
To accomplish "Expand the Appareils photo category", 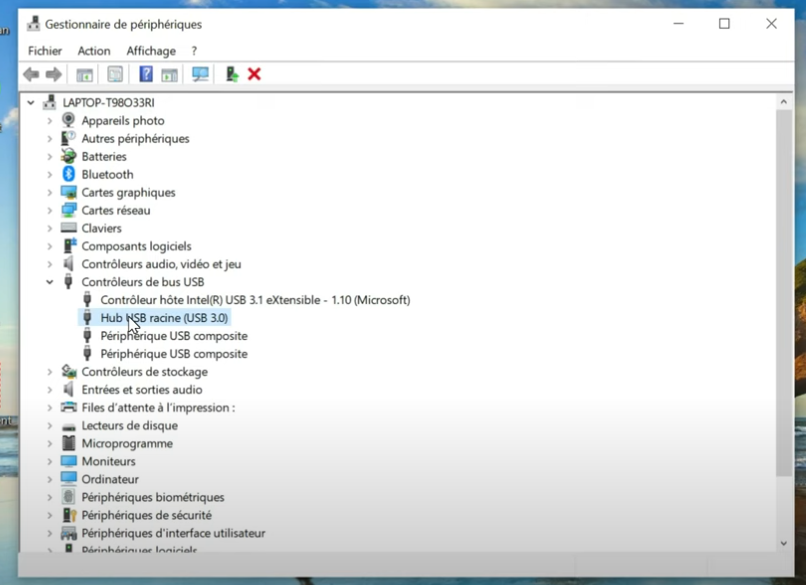I will click(49, 121).
